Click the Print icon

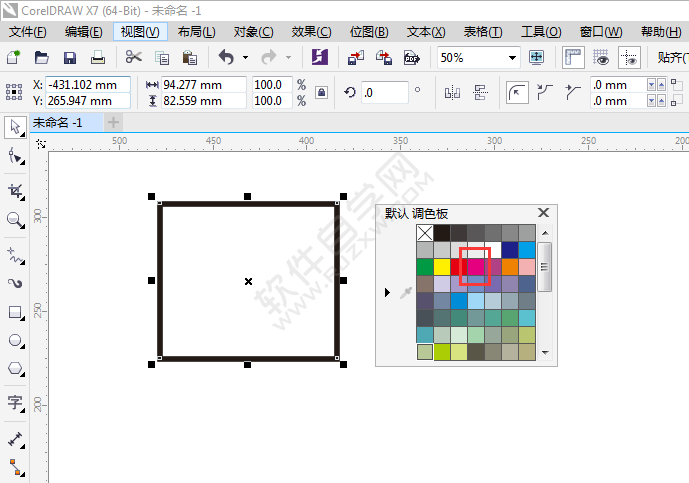click(98, 58)
